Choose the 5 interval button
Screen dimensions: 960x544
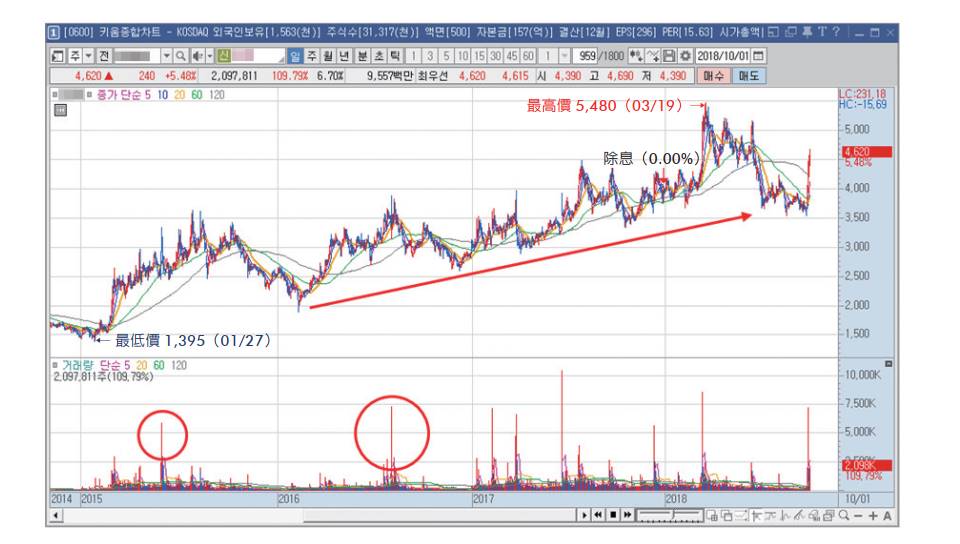446,56
